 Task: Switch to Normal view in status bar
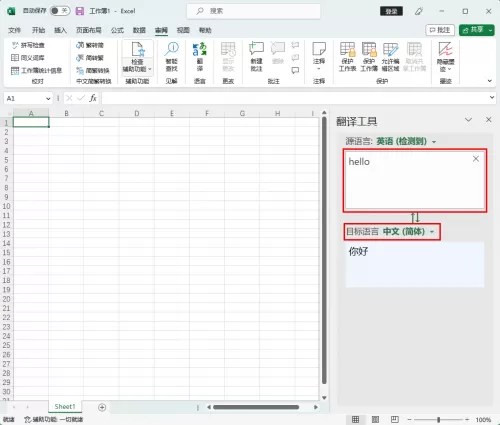[355, 419]
